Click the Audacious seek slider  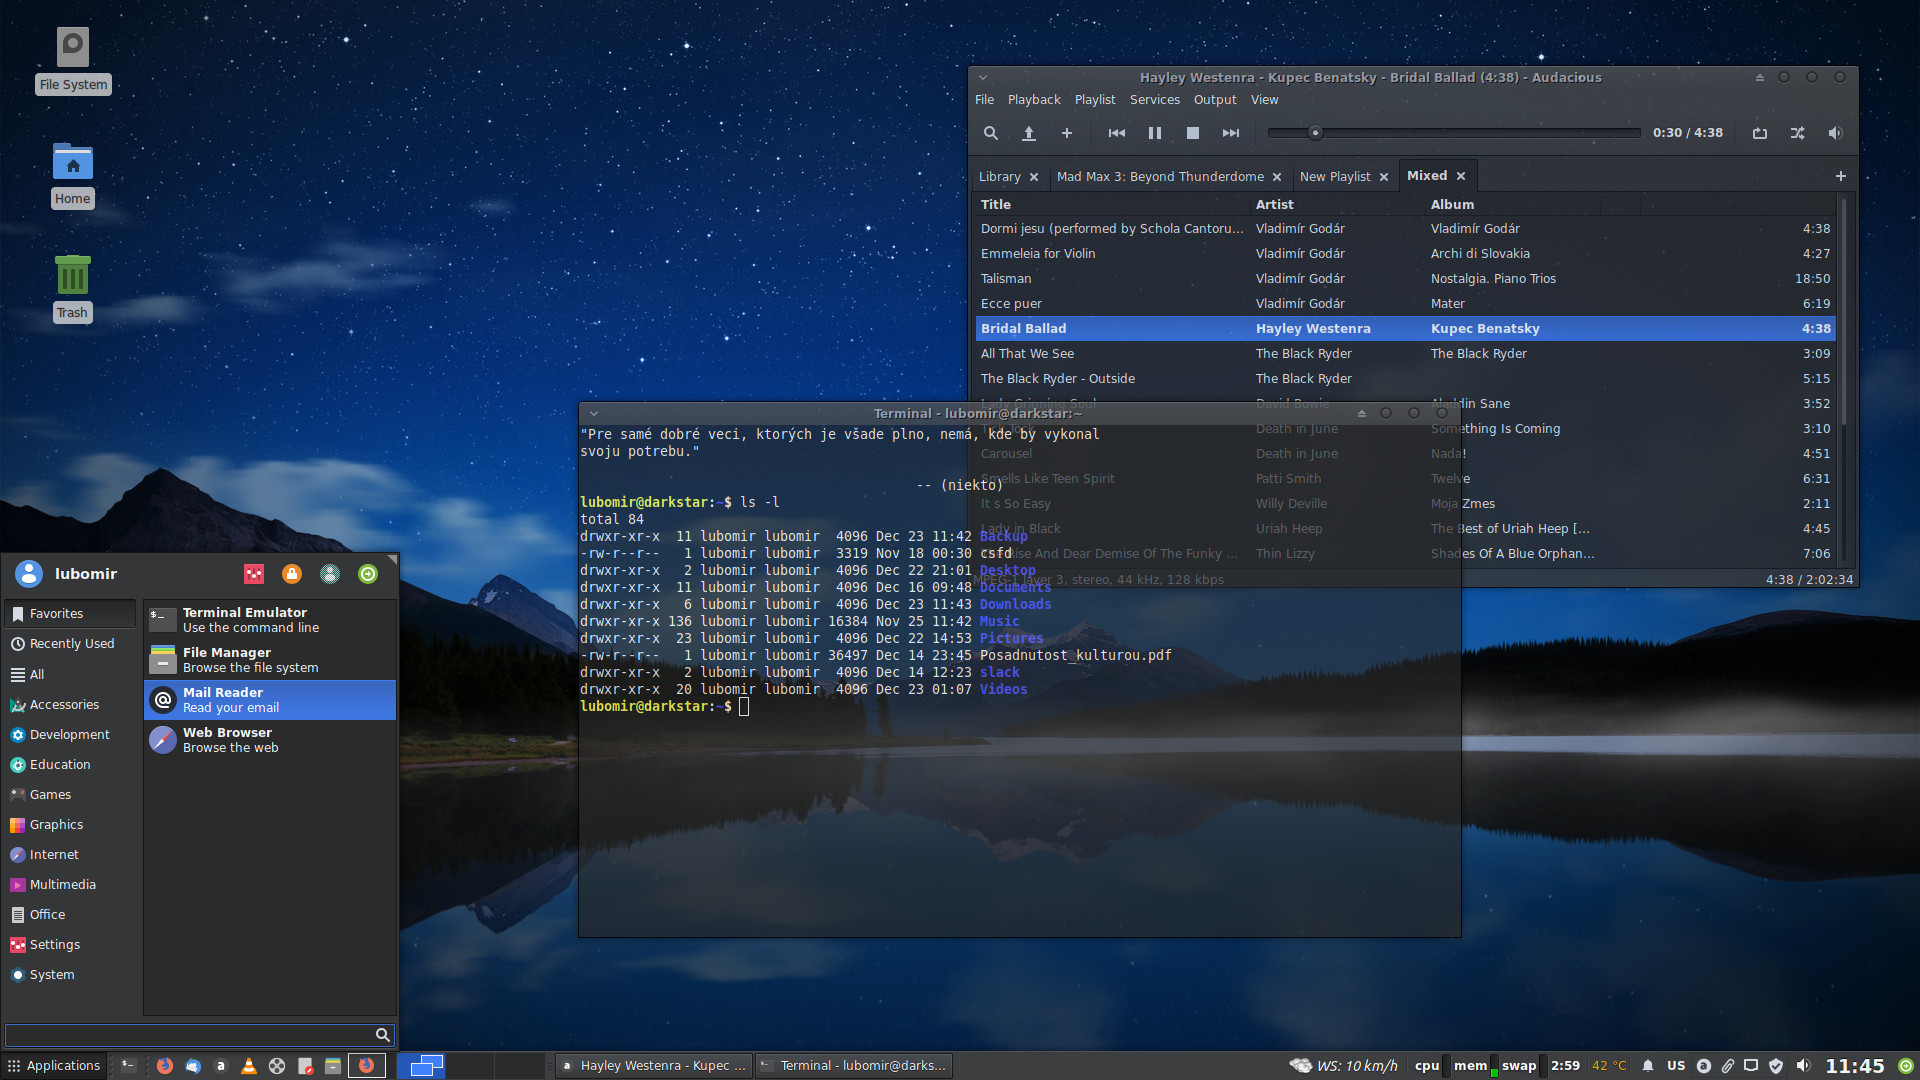[1454, 133]
